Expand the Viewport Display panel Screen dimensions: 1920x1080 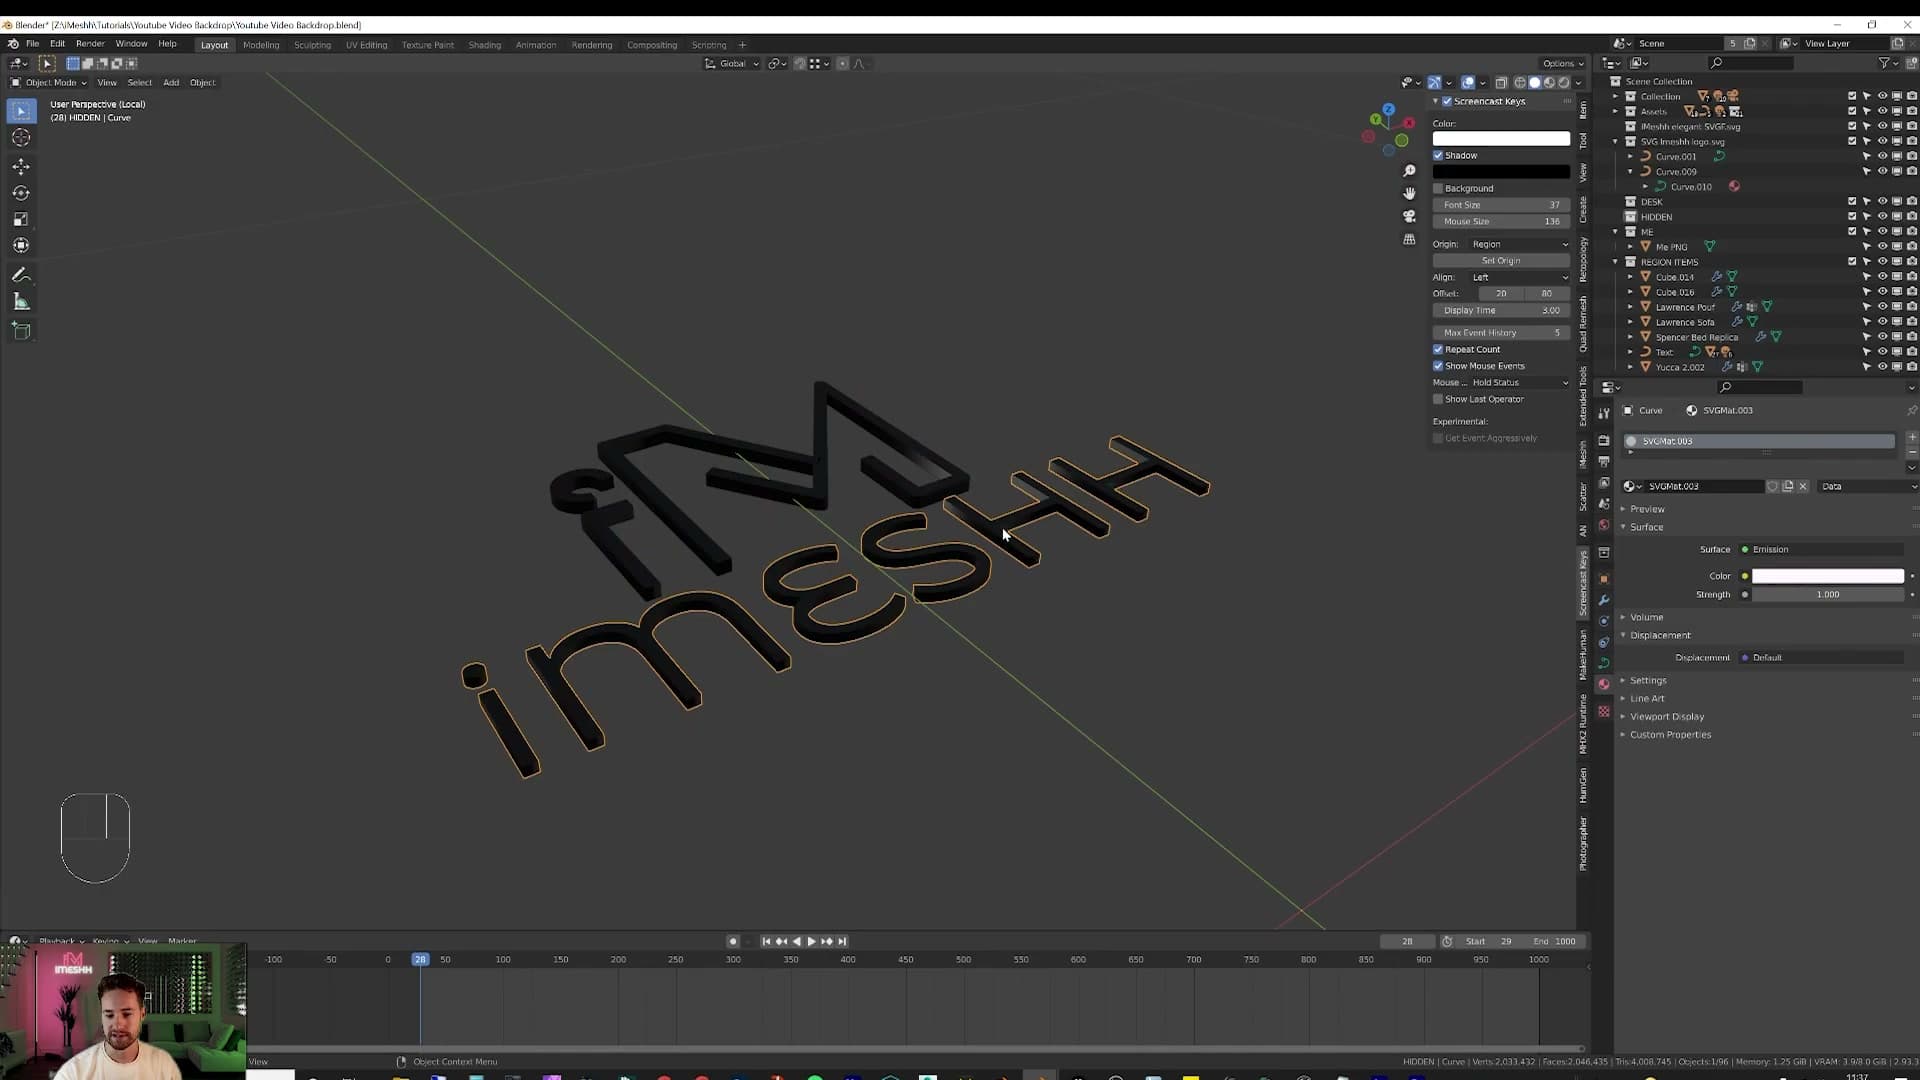pyautogui.click(x=1667, y=717)
